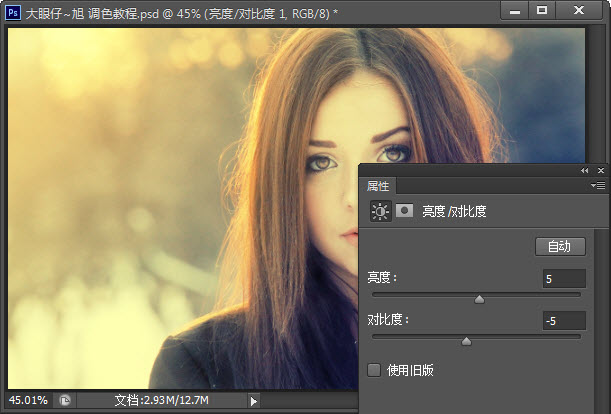Image resolution: width=611 pixels, height=414 pixels.
Task: Select the layer mask icon in Properties
Action: tap(405, 212)
